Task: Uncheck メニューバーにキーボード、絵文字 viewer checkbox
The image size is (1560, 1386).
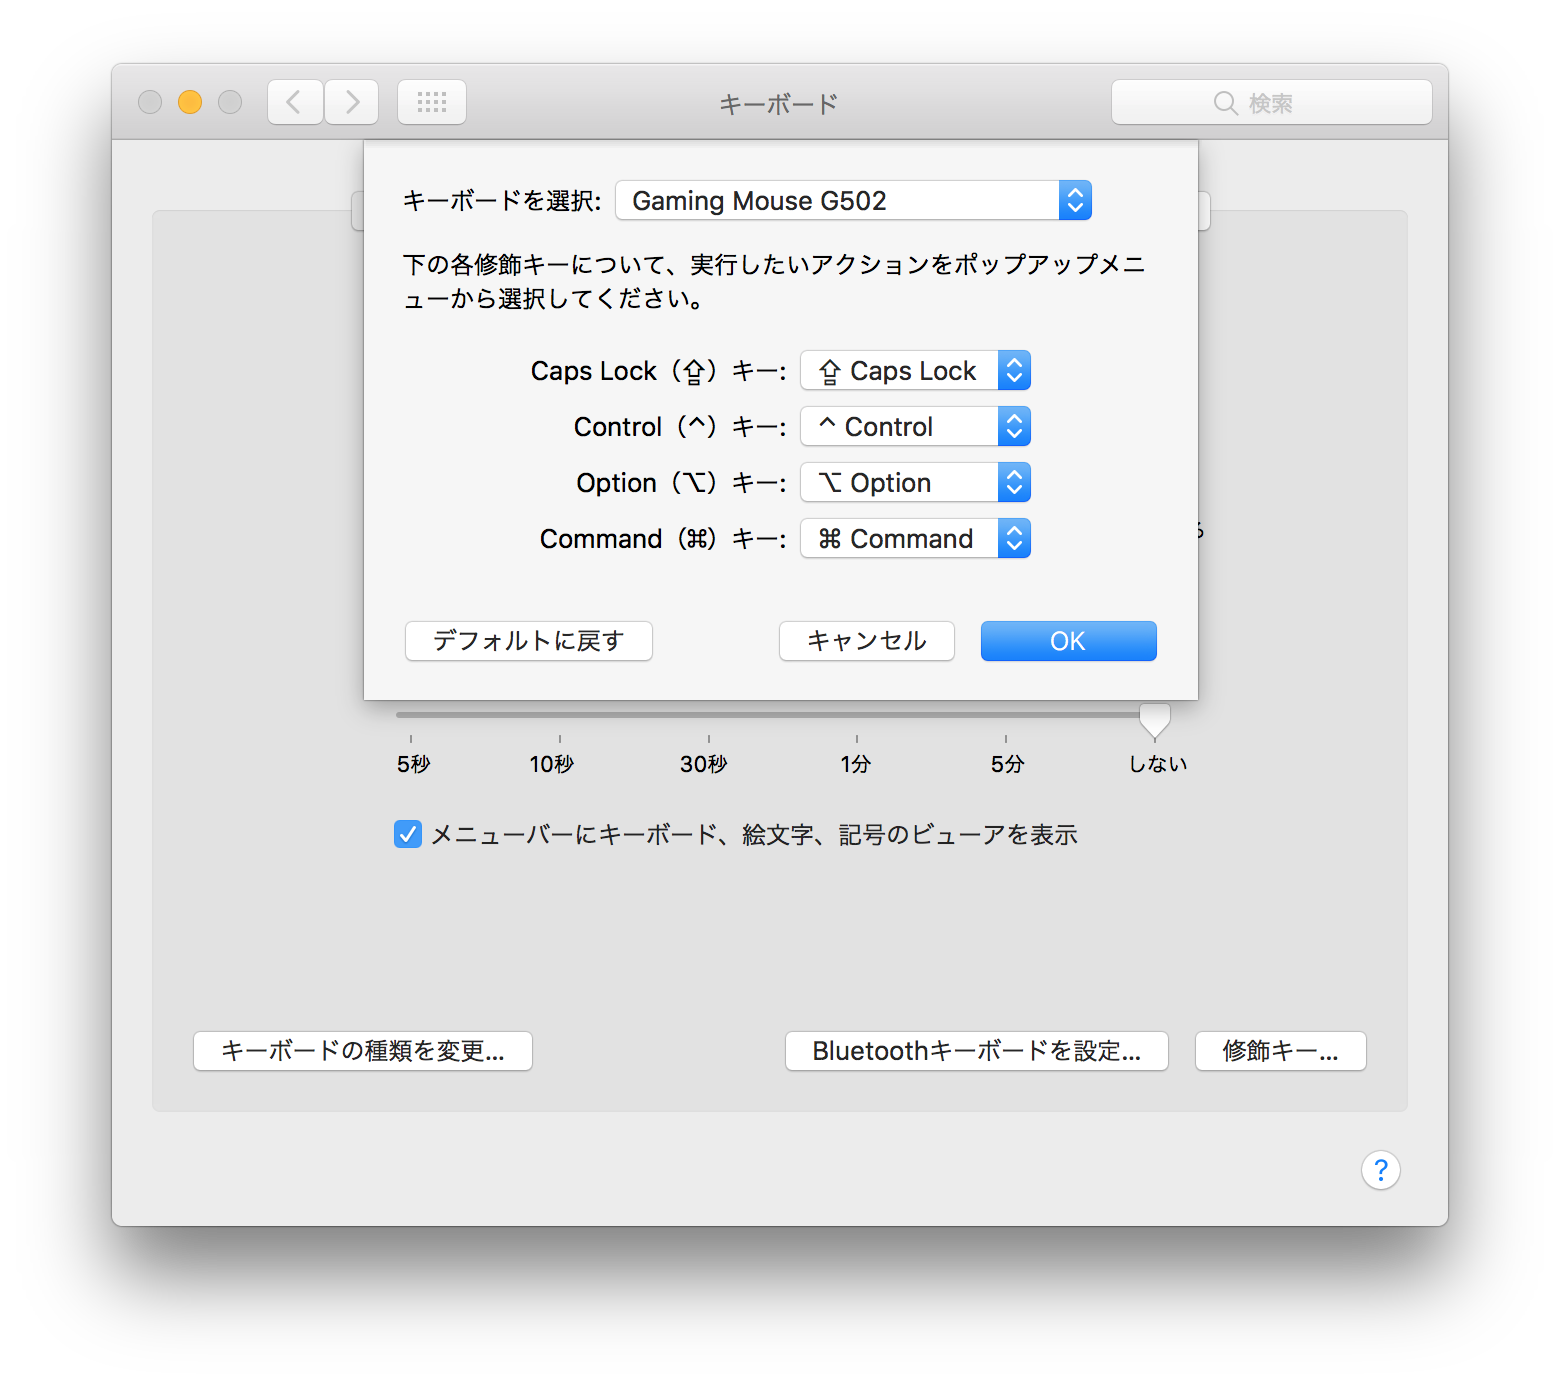Action: point(408,834)
